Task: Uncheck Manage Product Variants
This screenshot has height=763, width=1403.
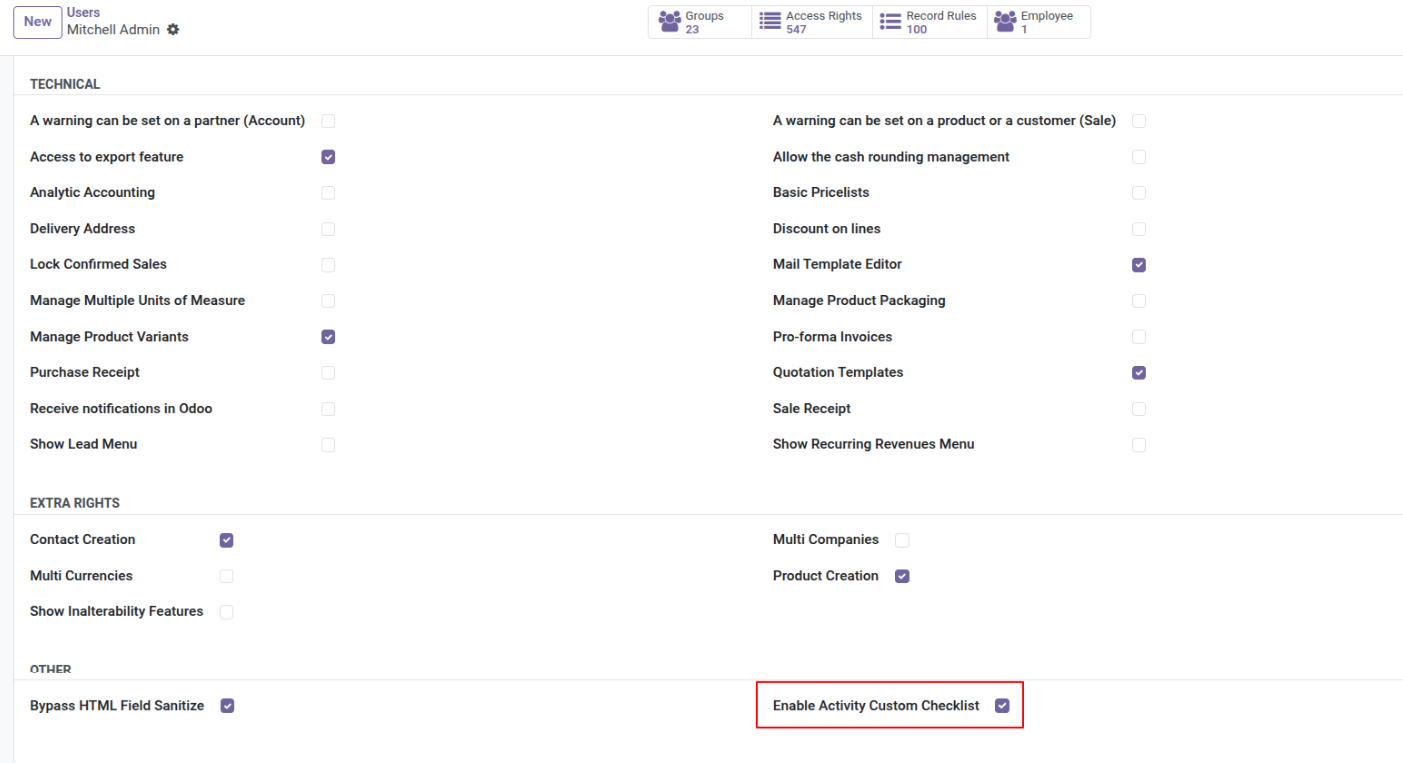Action: coord(328,337)
